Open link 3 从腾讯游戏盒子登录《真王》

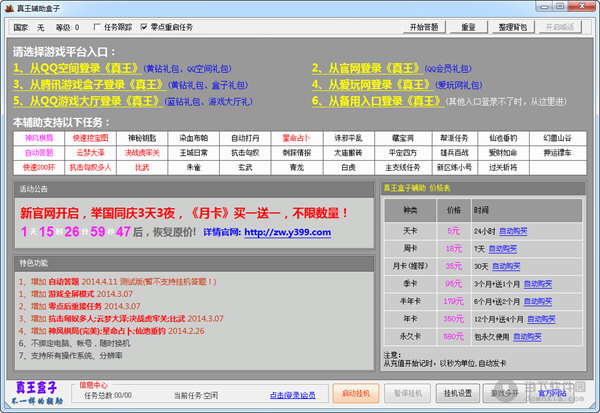(89, 85)
